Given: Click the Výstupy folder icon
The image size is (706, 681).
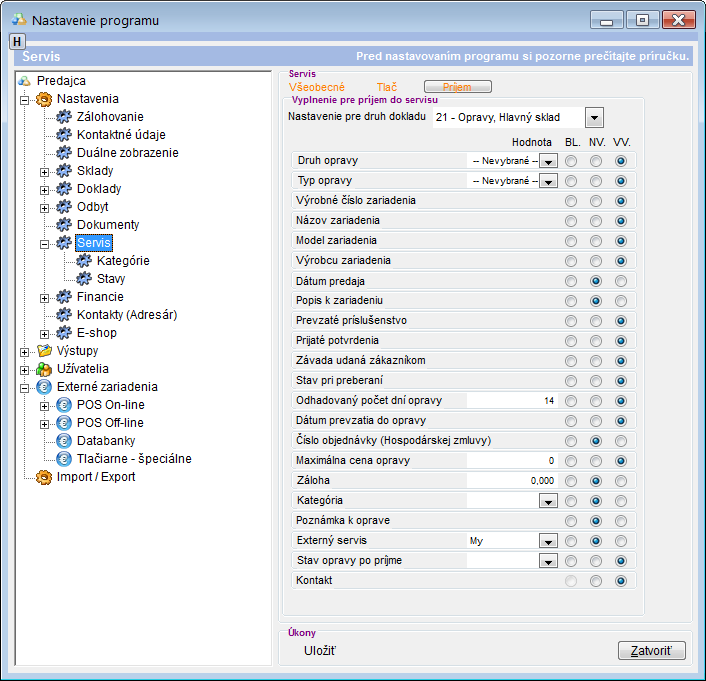Looking at the screenshot, I should point(44,351).
